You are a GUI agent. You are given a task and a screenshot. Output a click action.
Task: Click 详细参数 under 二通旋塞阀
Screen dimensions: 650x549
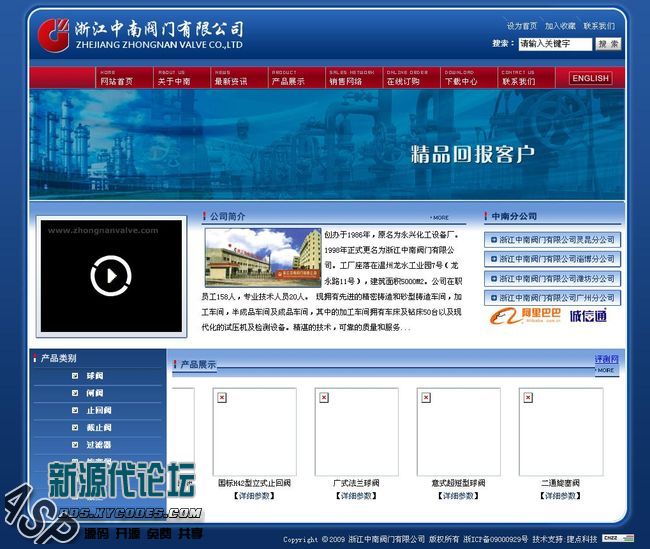[561, 496]
